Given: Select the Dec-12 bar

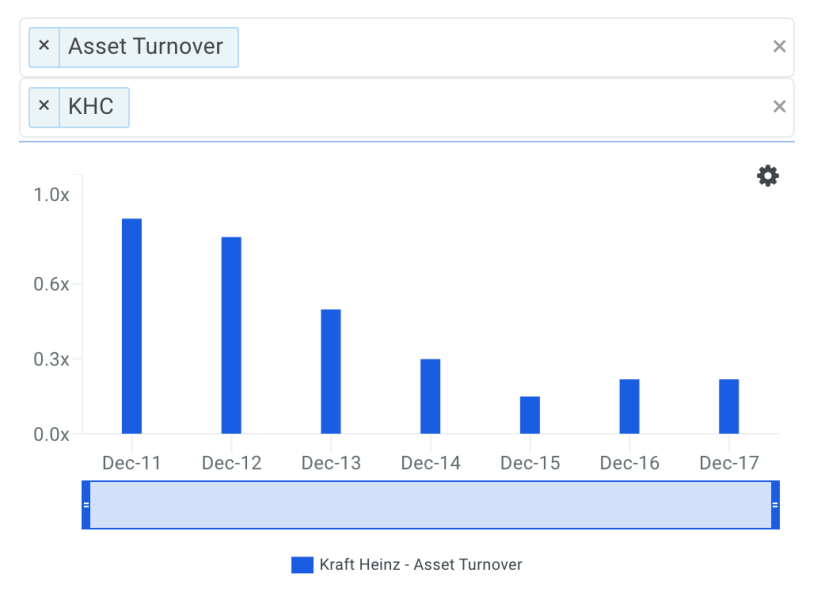Looking at the screenshot, I should click(x=231, y=335).
